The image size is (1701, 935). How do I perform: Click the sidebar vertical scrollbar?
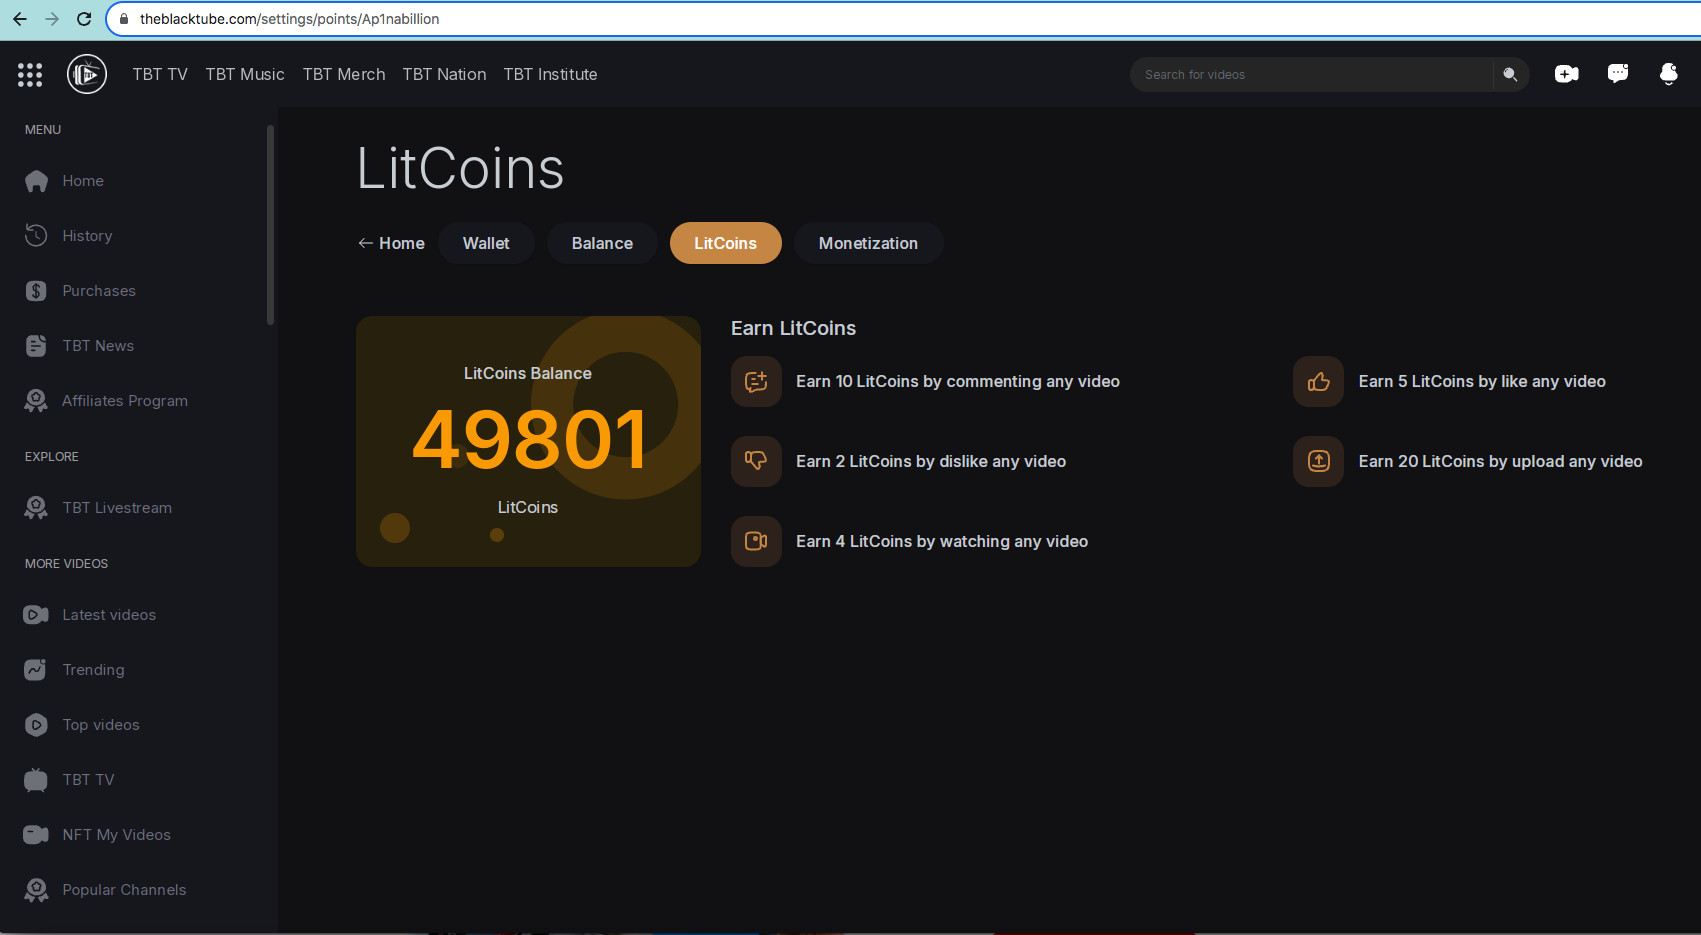270,225
